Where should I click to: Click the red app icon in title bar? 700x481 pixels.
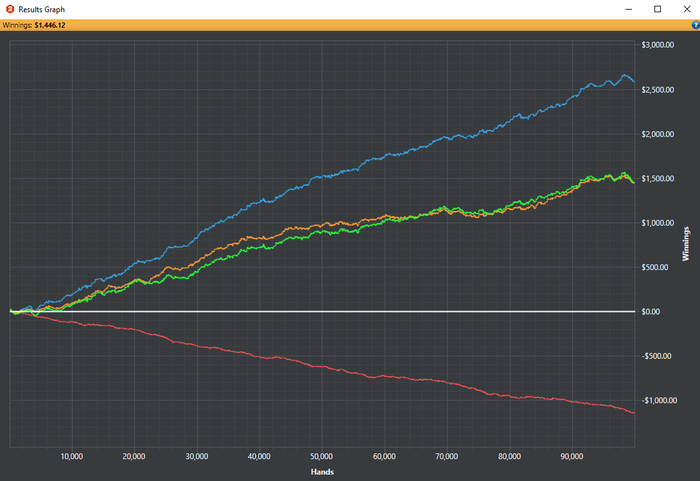[x=10, y=9]
